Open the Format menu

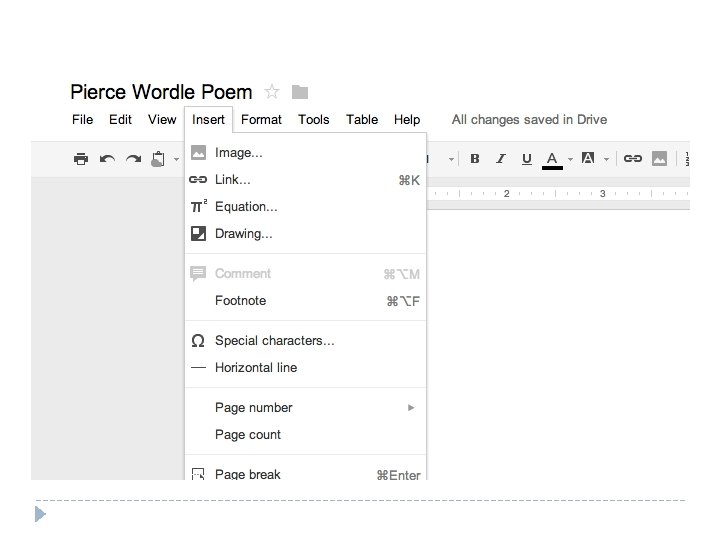(261, 120)
